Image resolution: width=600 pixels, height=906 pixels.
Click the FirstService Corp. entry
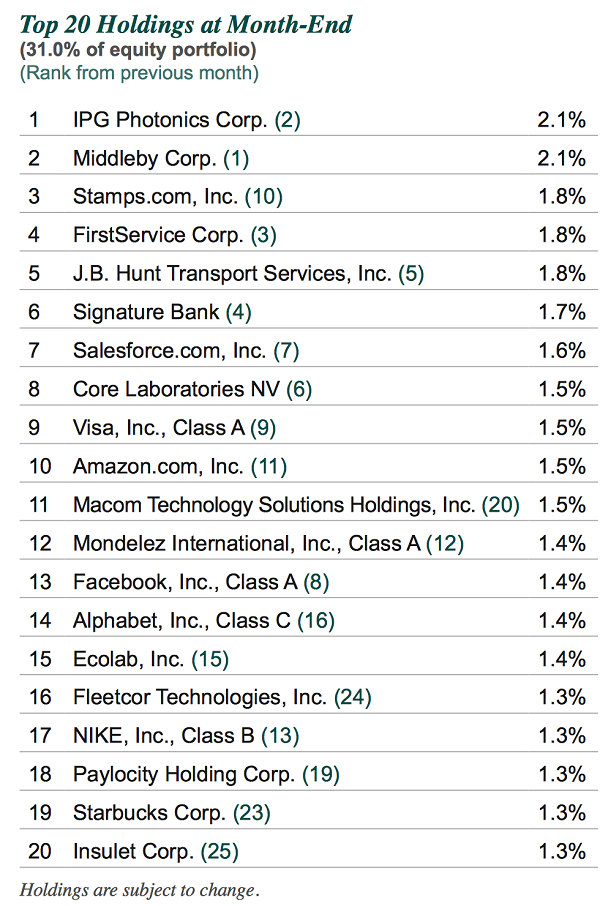[158, 235]
